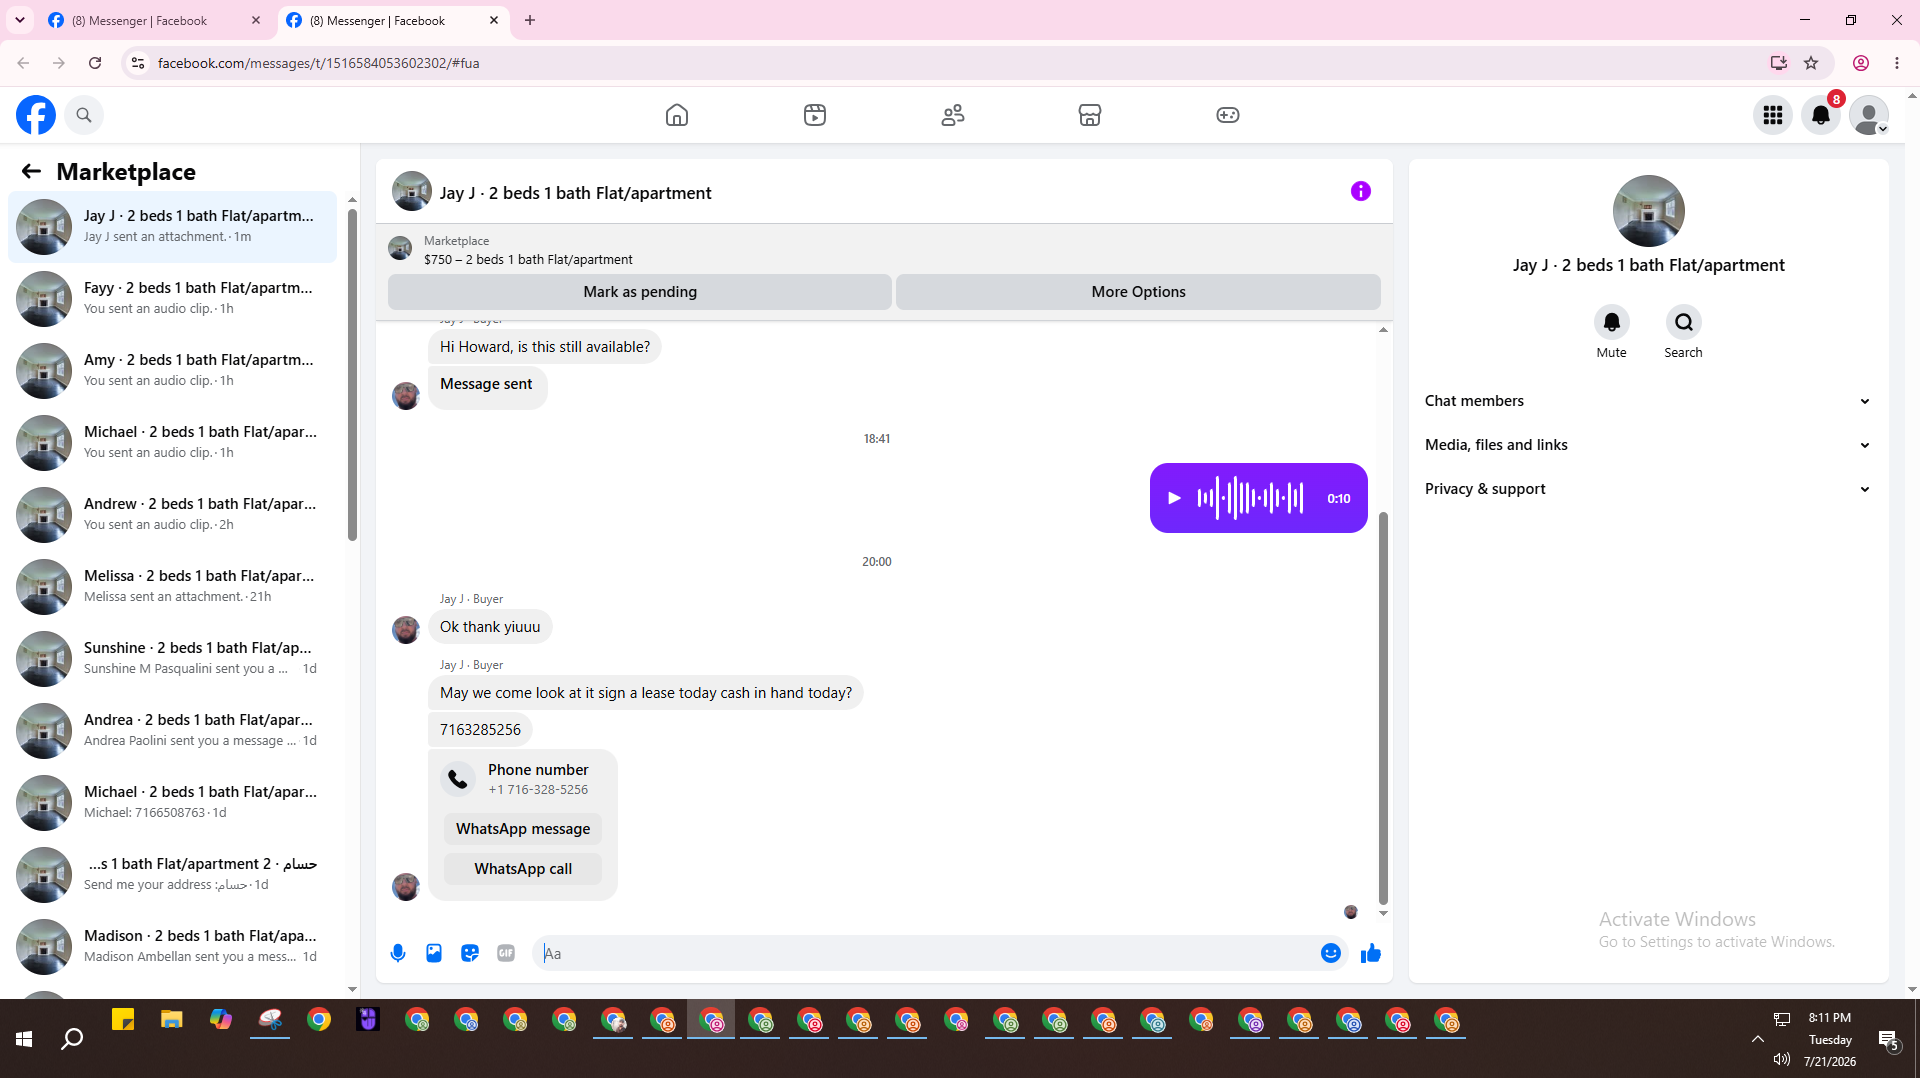Viewport: 1920px width, 1078px height.
Task: Open the apps grid menu
Action: pyautogui.click(x=1773, y=115)
